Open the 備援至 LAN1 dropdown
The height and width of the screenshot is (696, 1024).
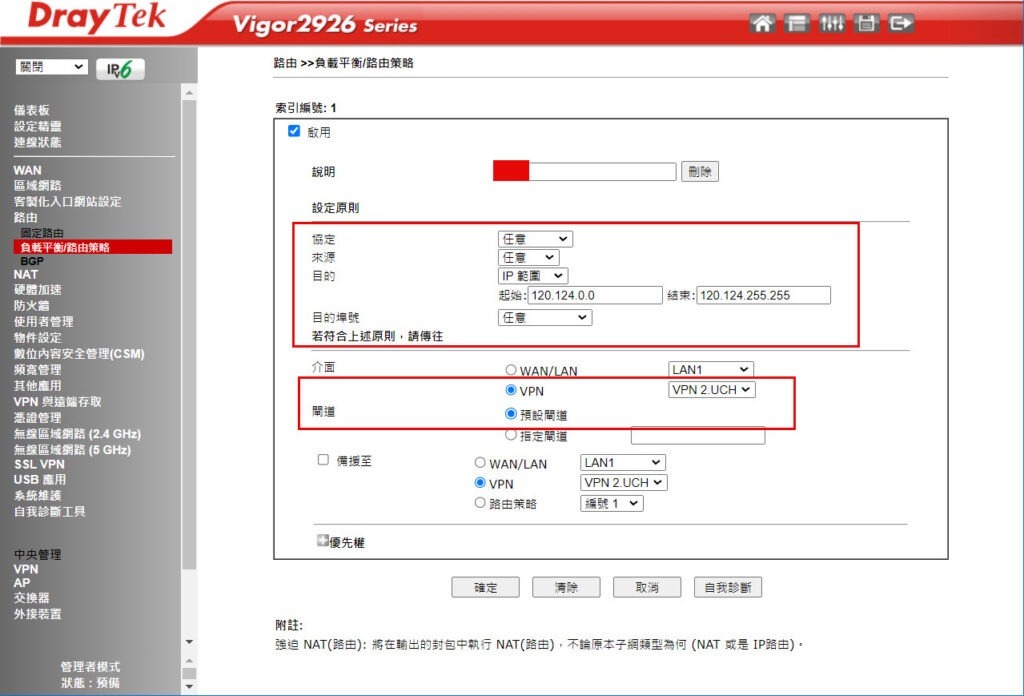click(623, 462)
